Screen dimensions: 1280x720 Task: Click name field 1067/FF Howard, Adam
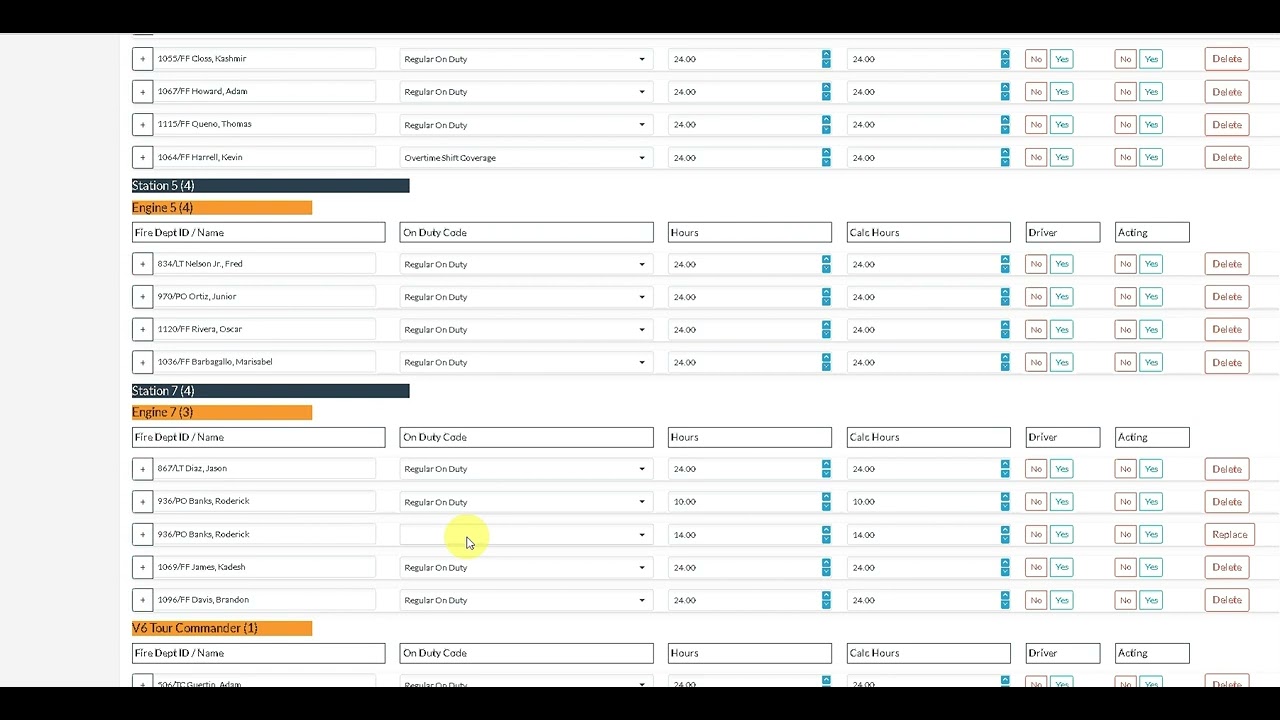(x=265, y=91)
